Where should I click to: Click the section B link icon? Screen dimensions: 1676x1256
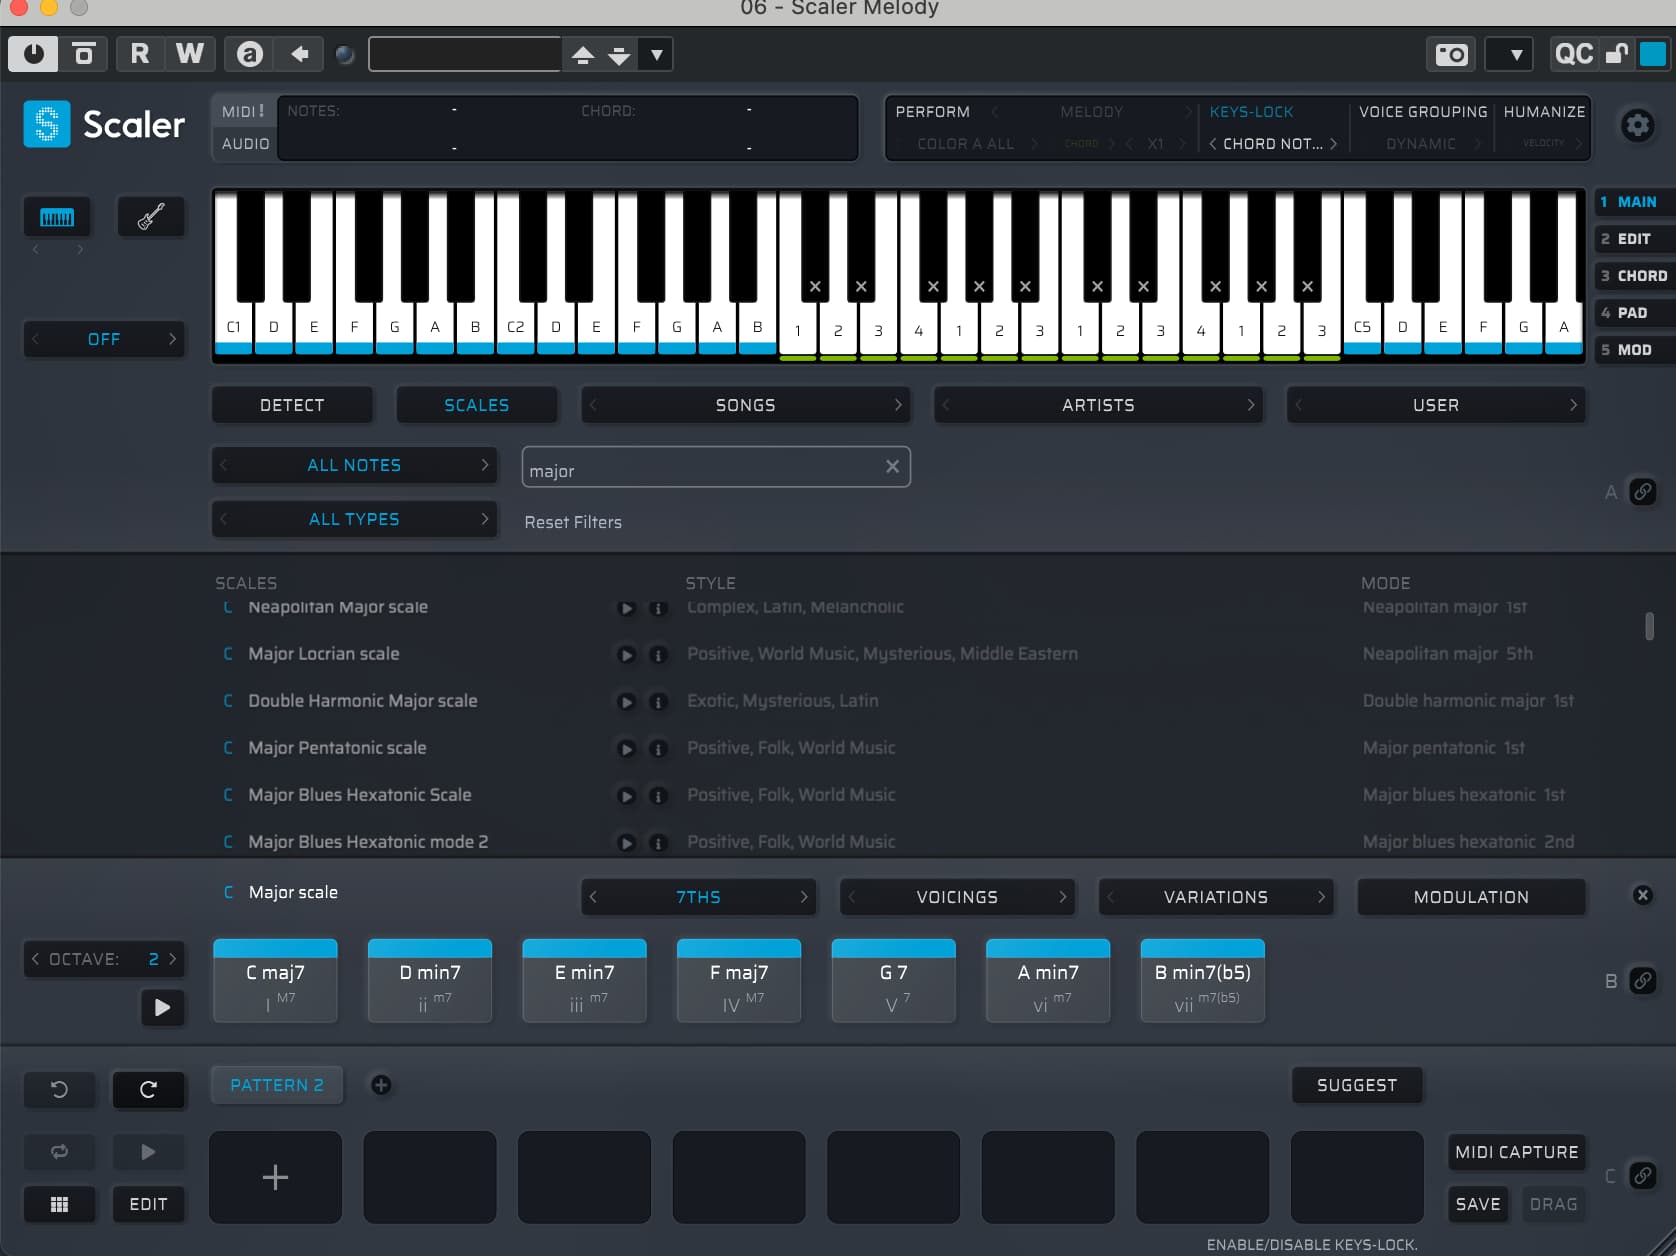(1643, 981)
